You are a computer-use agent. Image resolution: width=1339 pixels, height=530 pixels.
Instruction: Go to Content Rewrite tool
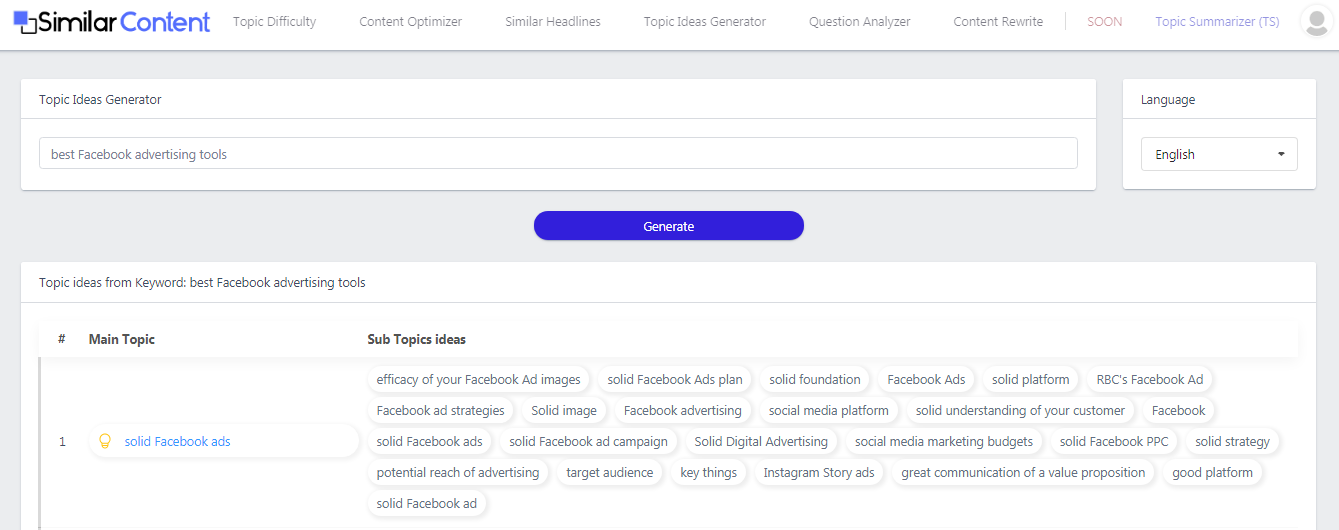998,22
